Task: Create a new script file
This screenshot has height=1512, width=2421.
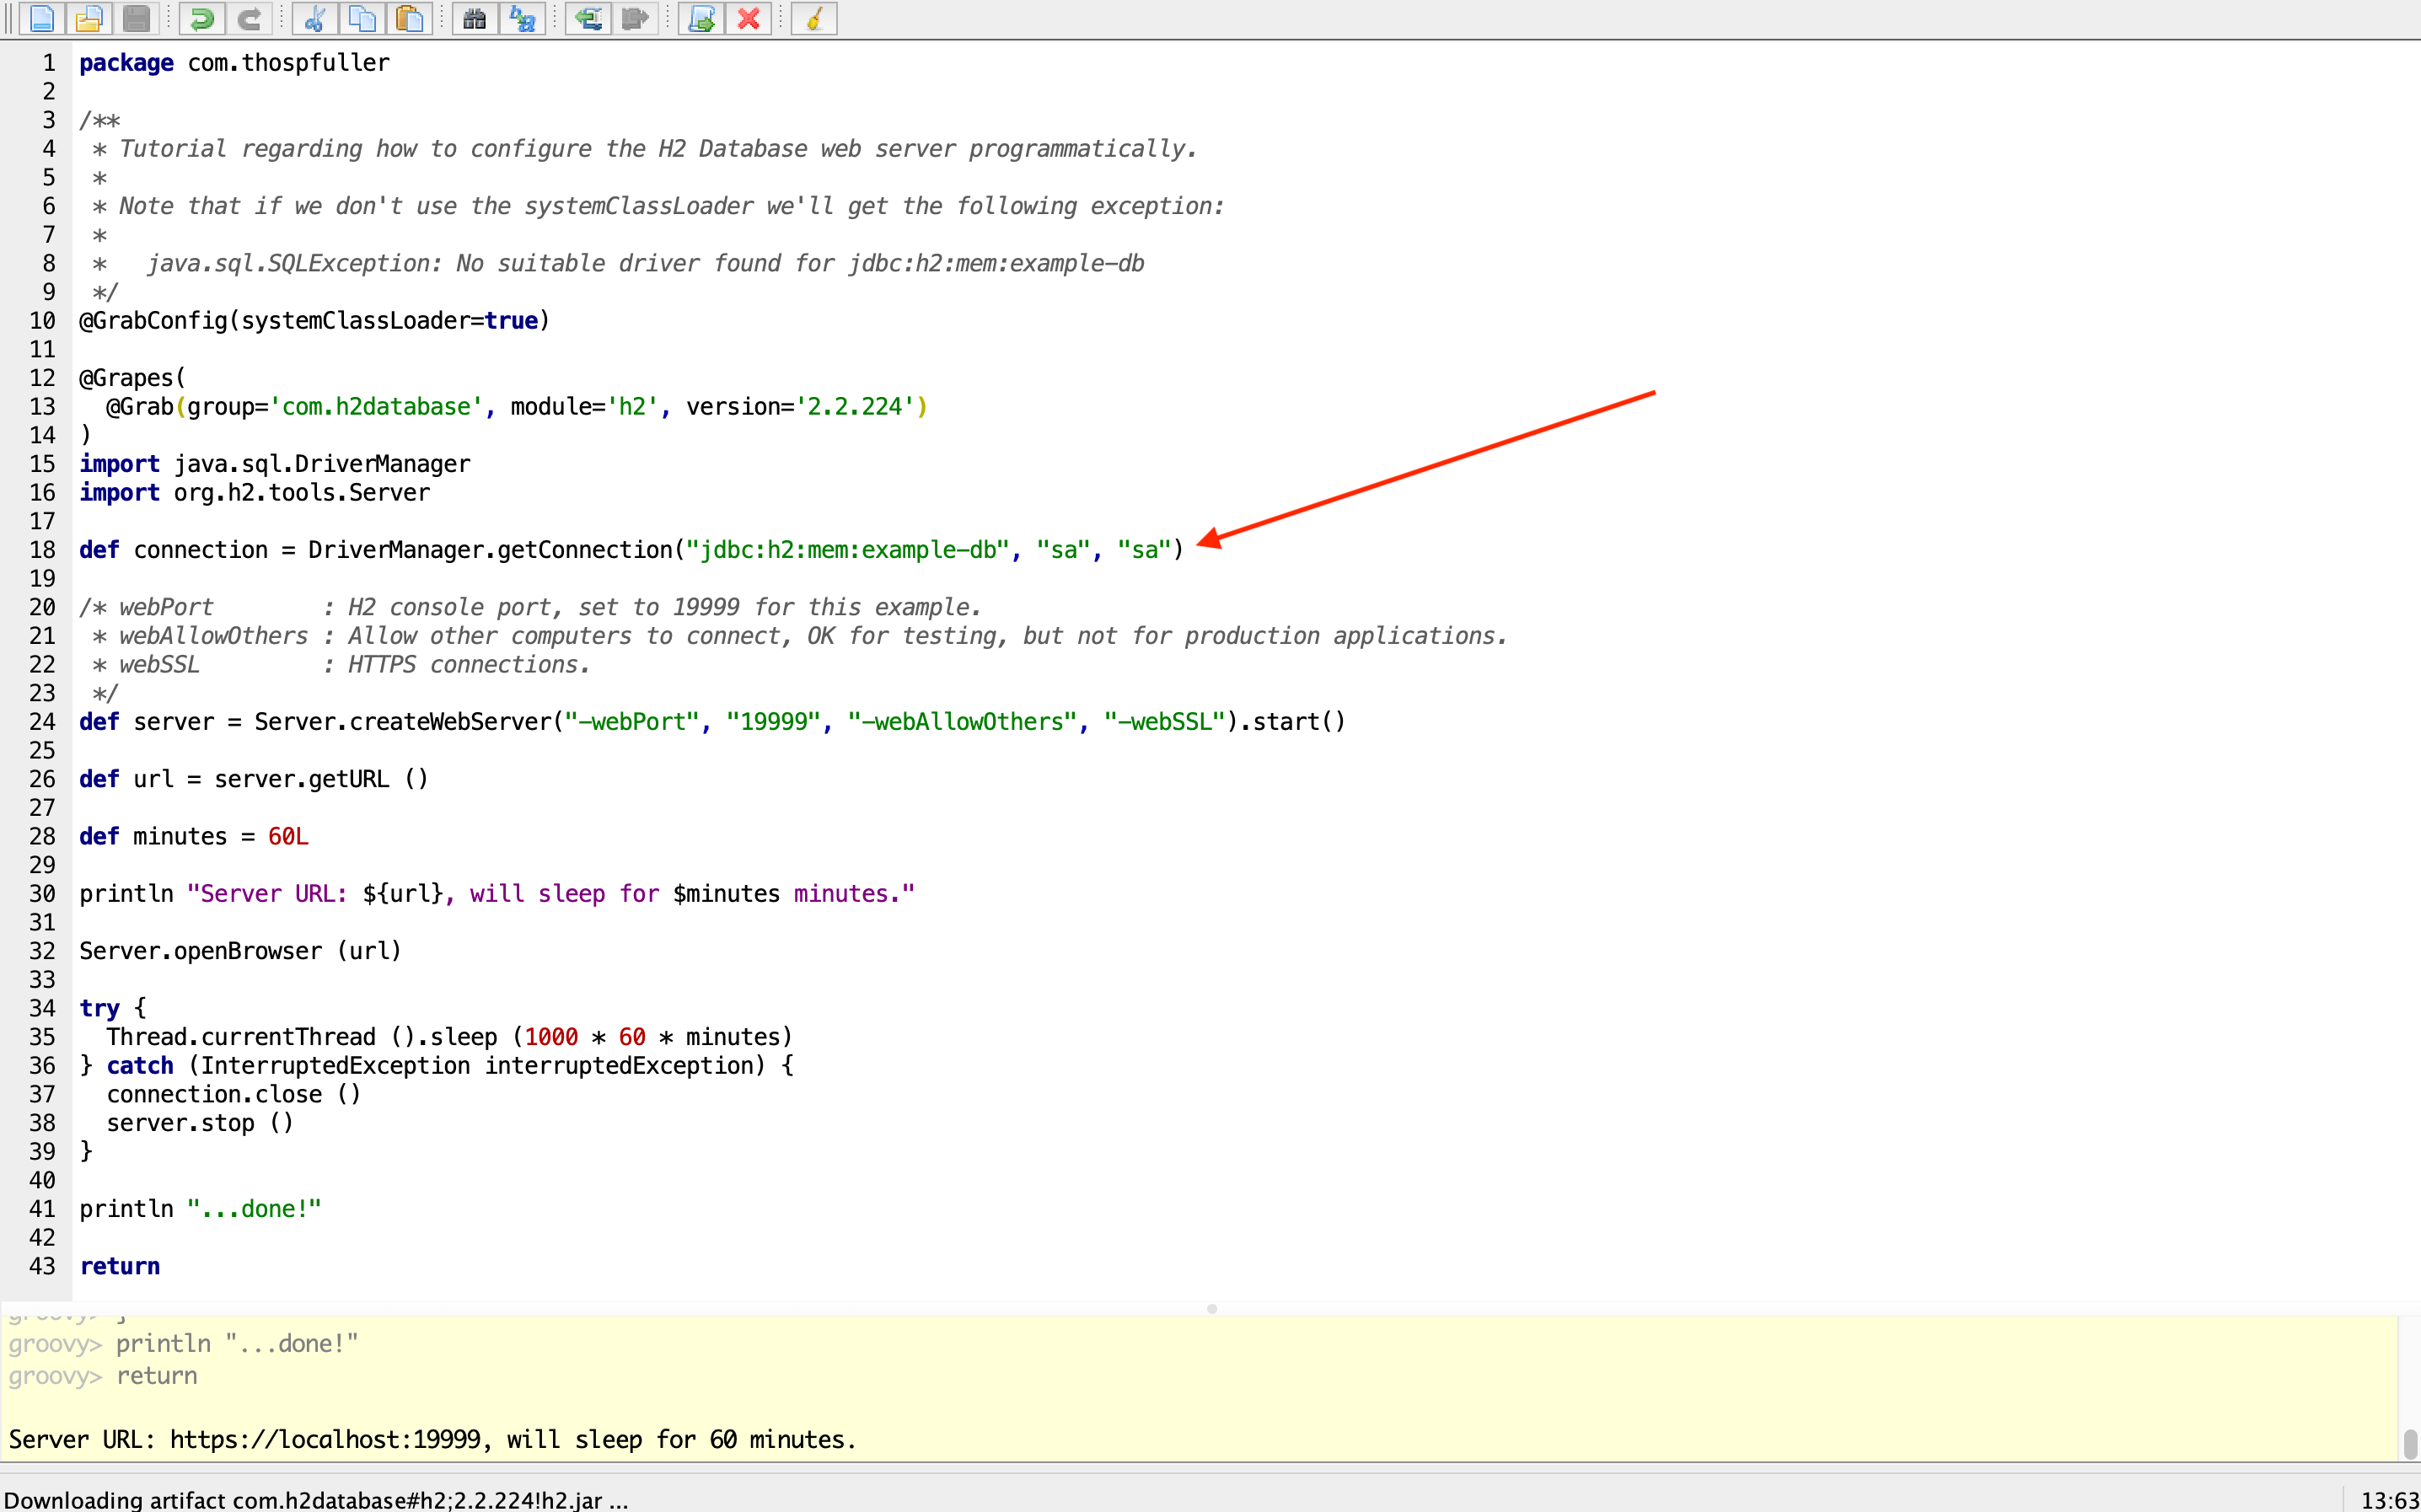Action: click(x=40, y=18)
